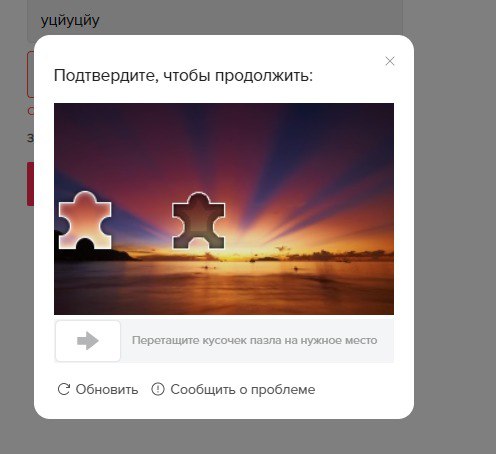Image resolution: width=496 pixels, height=454 pixels.
Task: Open the Сообщить о проблеме link
Action: pyautogui.click(x=243, y=389)
